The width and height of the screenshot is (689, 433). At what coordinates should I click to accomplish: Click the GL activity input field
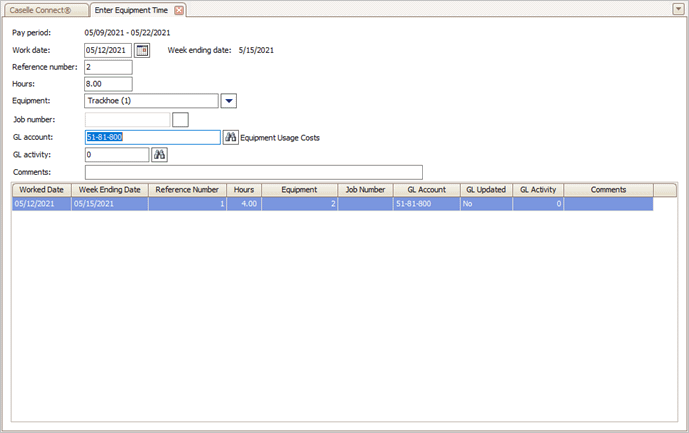click(x=117, y=155)
